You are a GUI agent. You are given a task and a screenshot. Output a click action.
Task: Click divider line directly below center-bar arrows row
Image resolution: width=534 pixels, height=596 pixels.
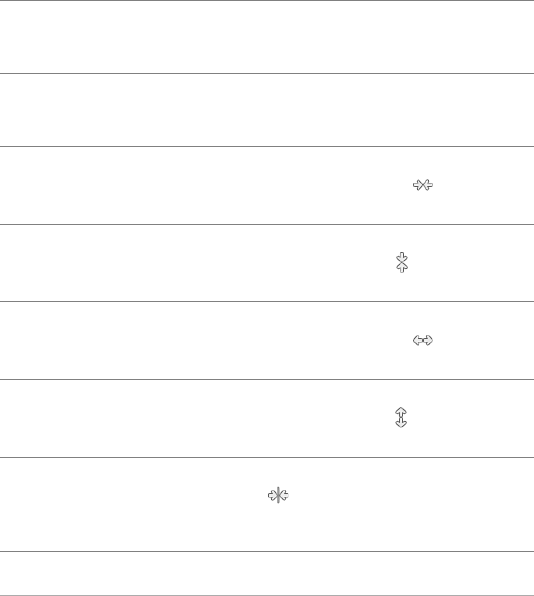point(267,551)
